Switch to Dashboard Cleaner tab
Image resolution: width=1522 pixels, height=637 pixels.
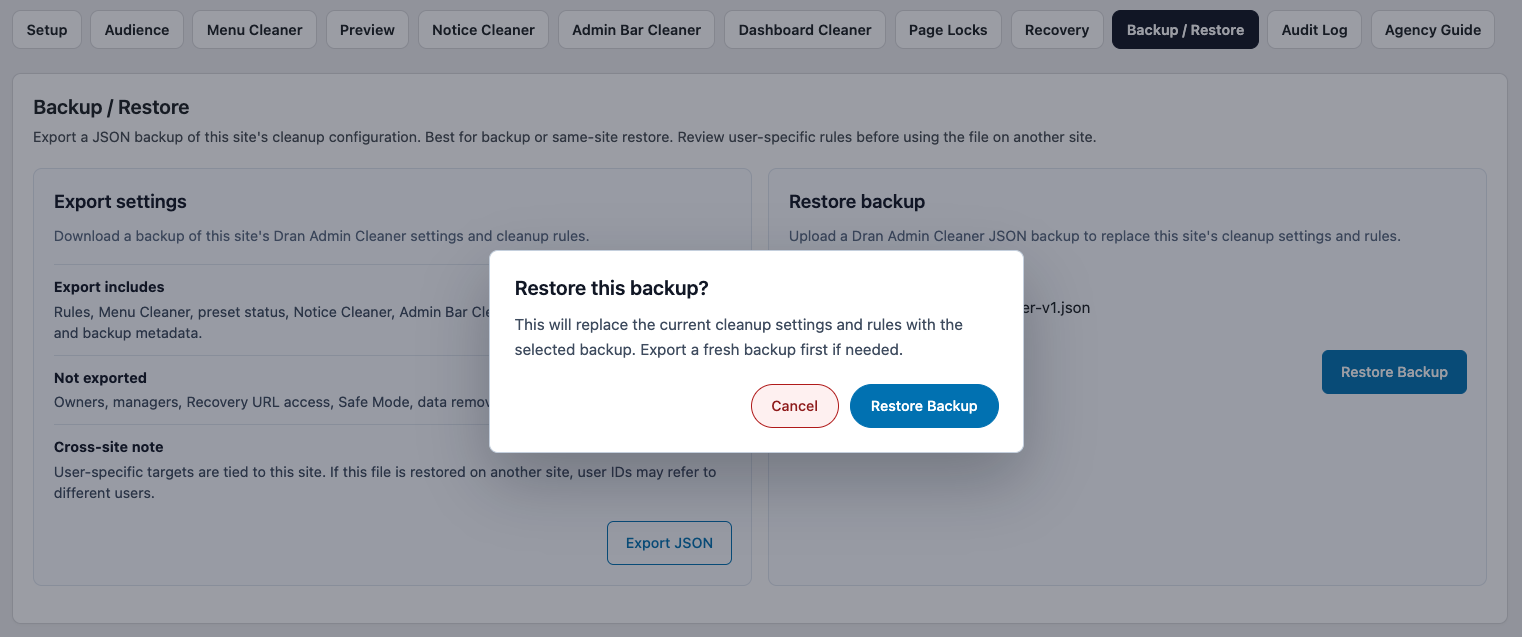coord(805,30)
